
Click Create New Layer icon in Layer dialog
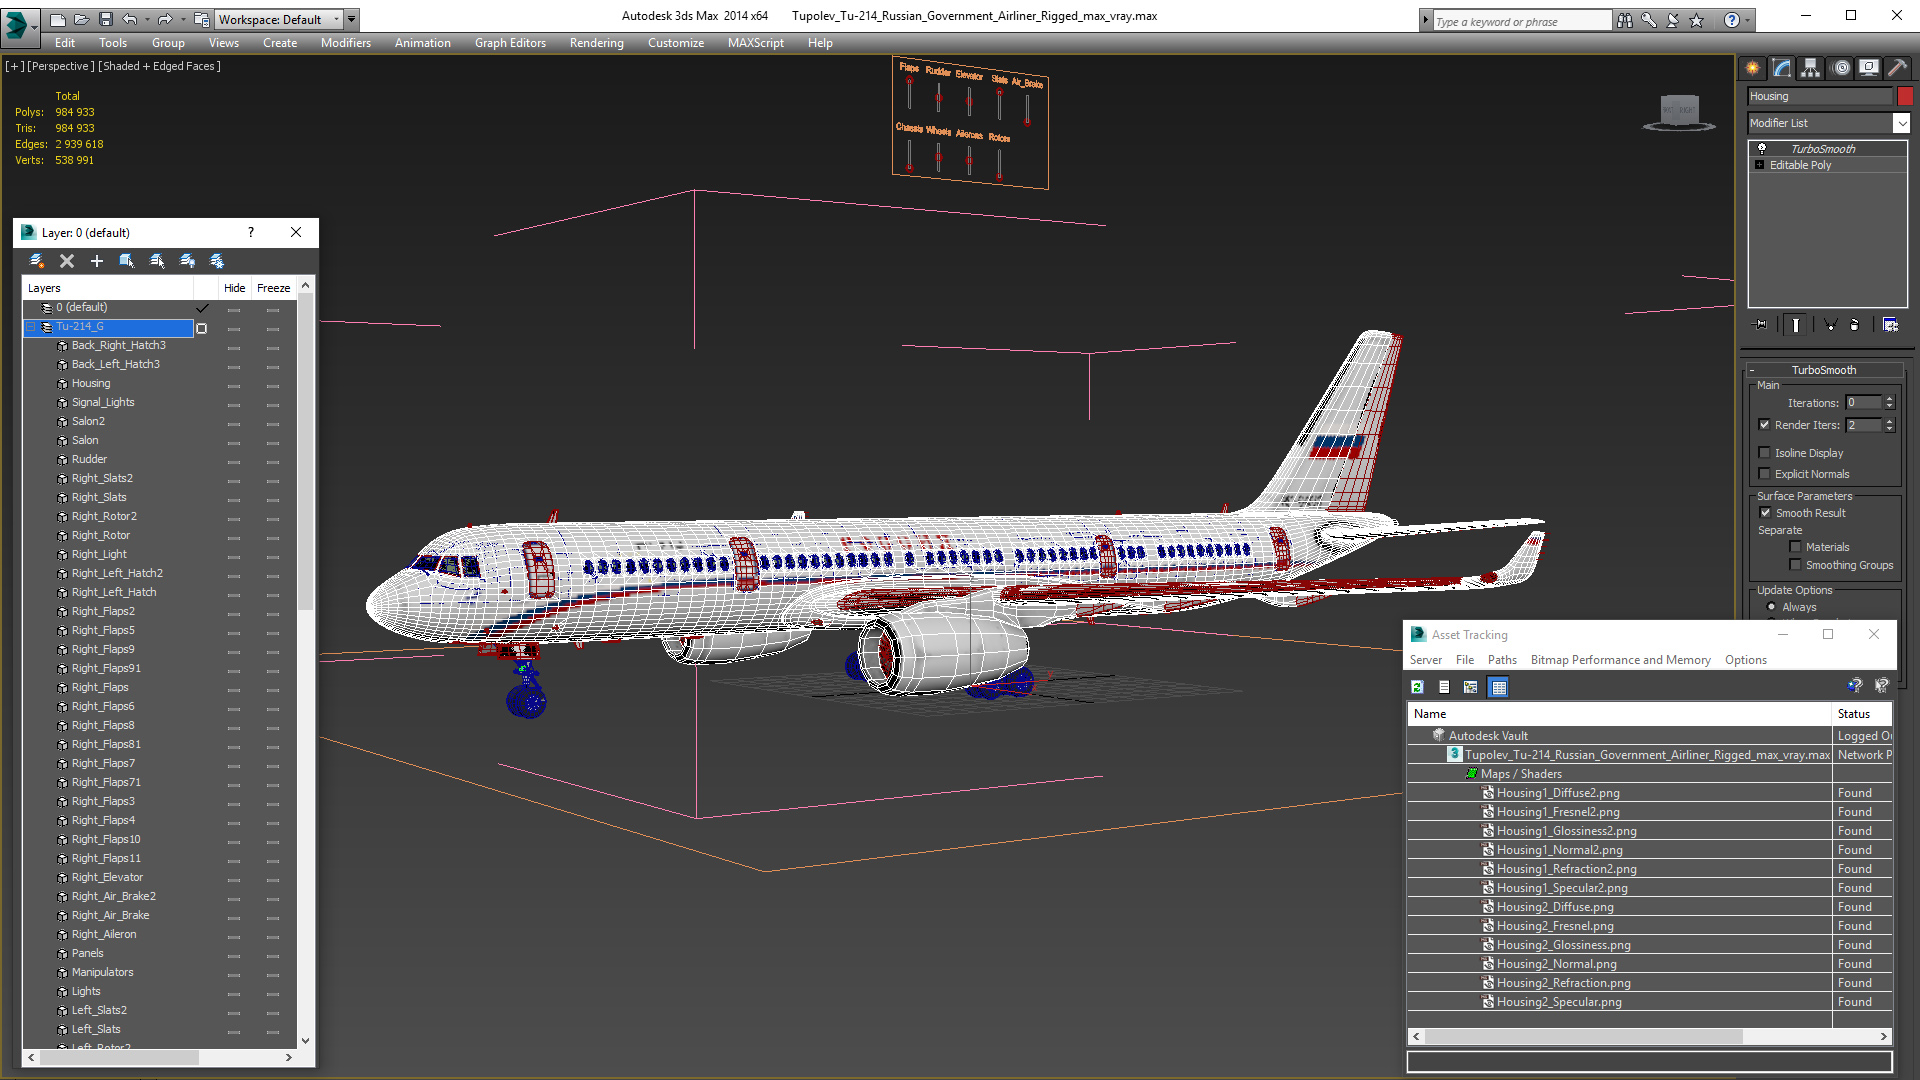point(37,261)
